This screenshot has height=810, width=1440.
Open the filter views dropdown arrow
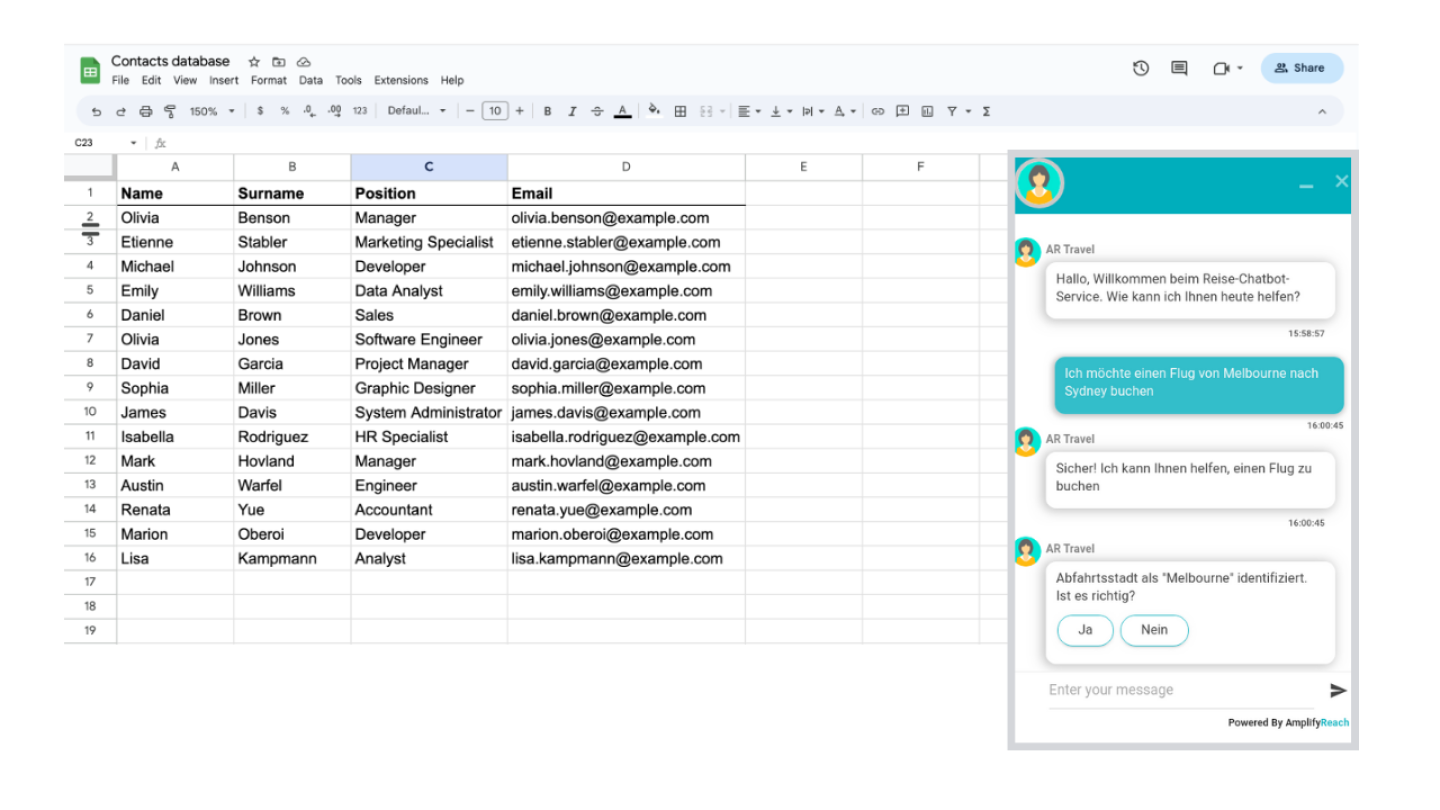(x=968, y=112)
